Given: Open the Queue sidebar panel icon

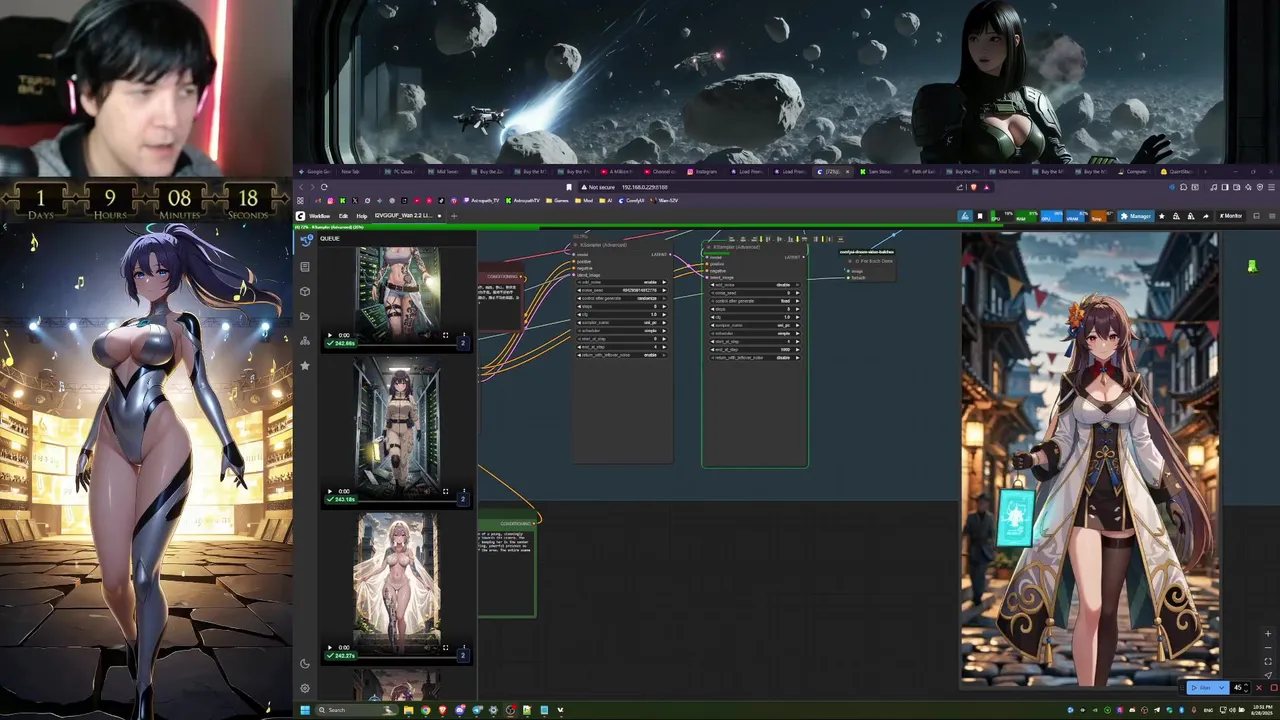Looking at the screenshot, I should [x=306, y=240].
